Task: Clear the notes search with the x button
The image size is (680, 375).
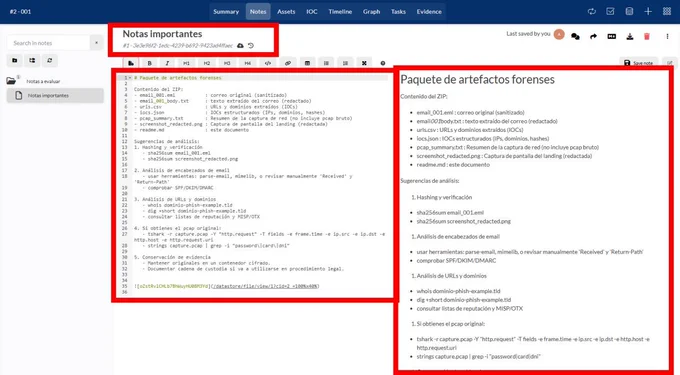Action: click(96, 43)
